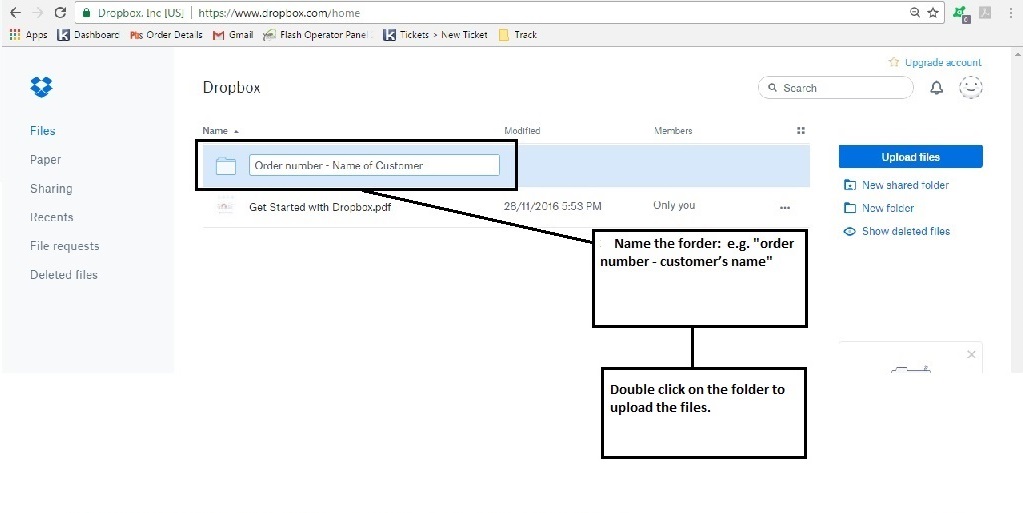
Task: Click the new folder's folder icon
Action: tap(226, 165)
